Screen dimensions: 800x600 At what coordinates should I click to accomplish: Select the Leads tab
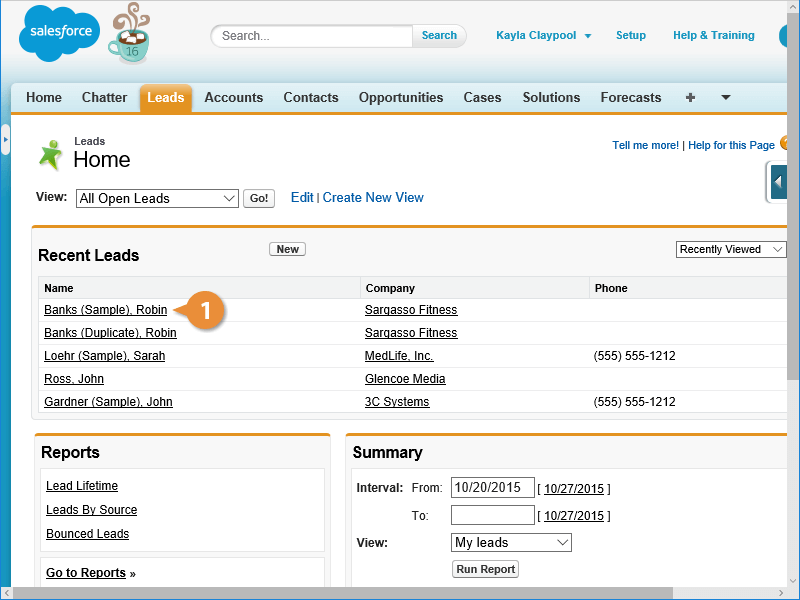point(166,97)
